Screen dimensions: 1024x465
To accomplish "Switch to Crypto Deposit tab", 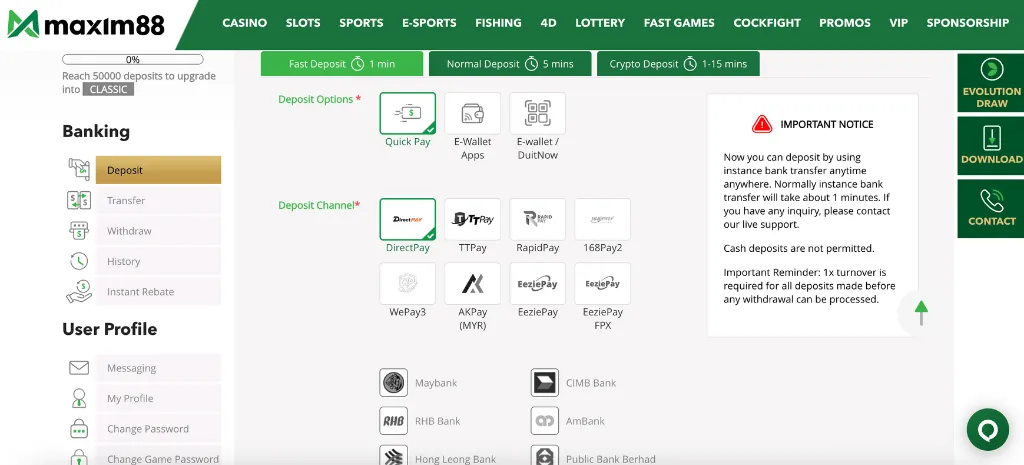I will tap(678, 64).
